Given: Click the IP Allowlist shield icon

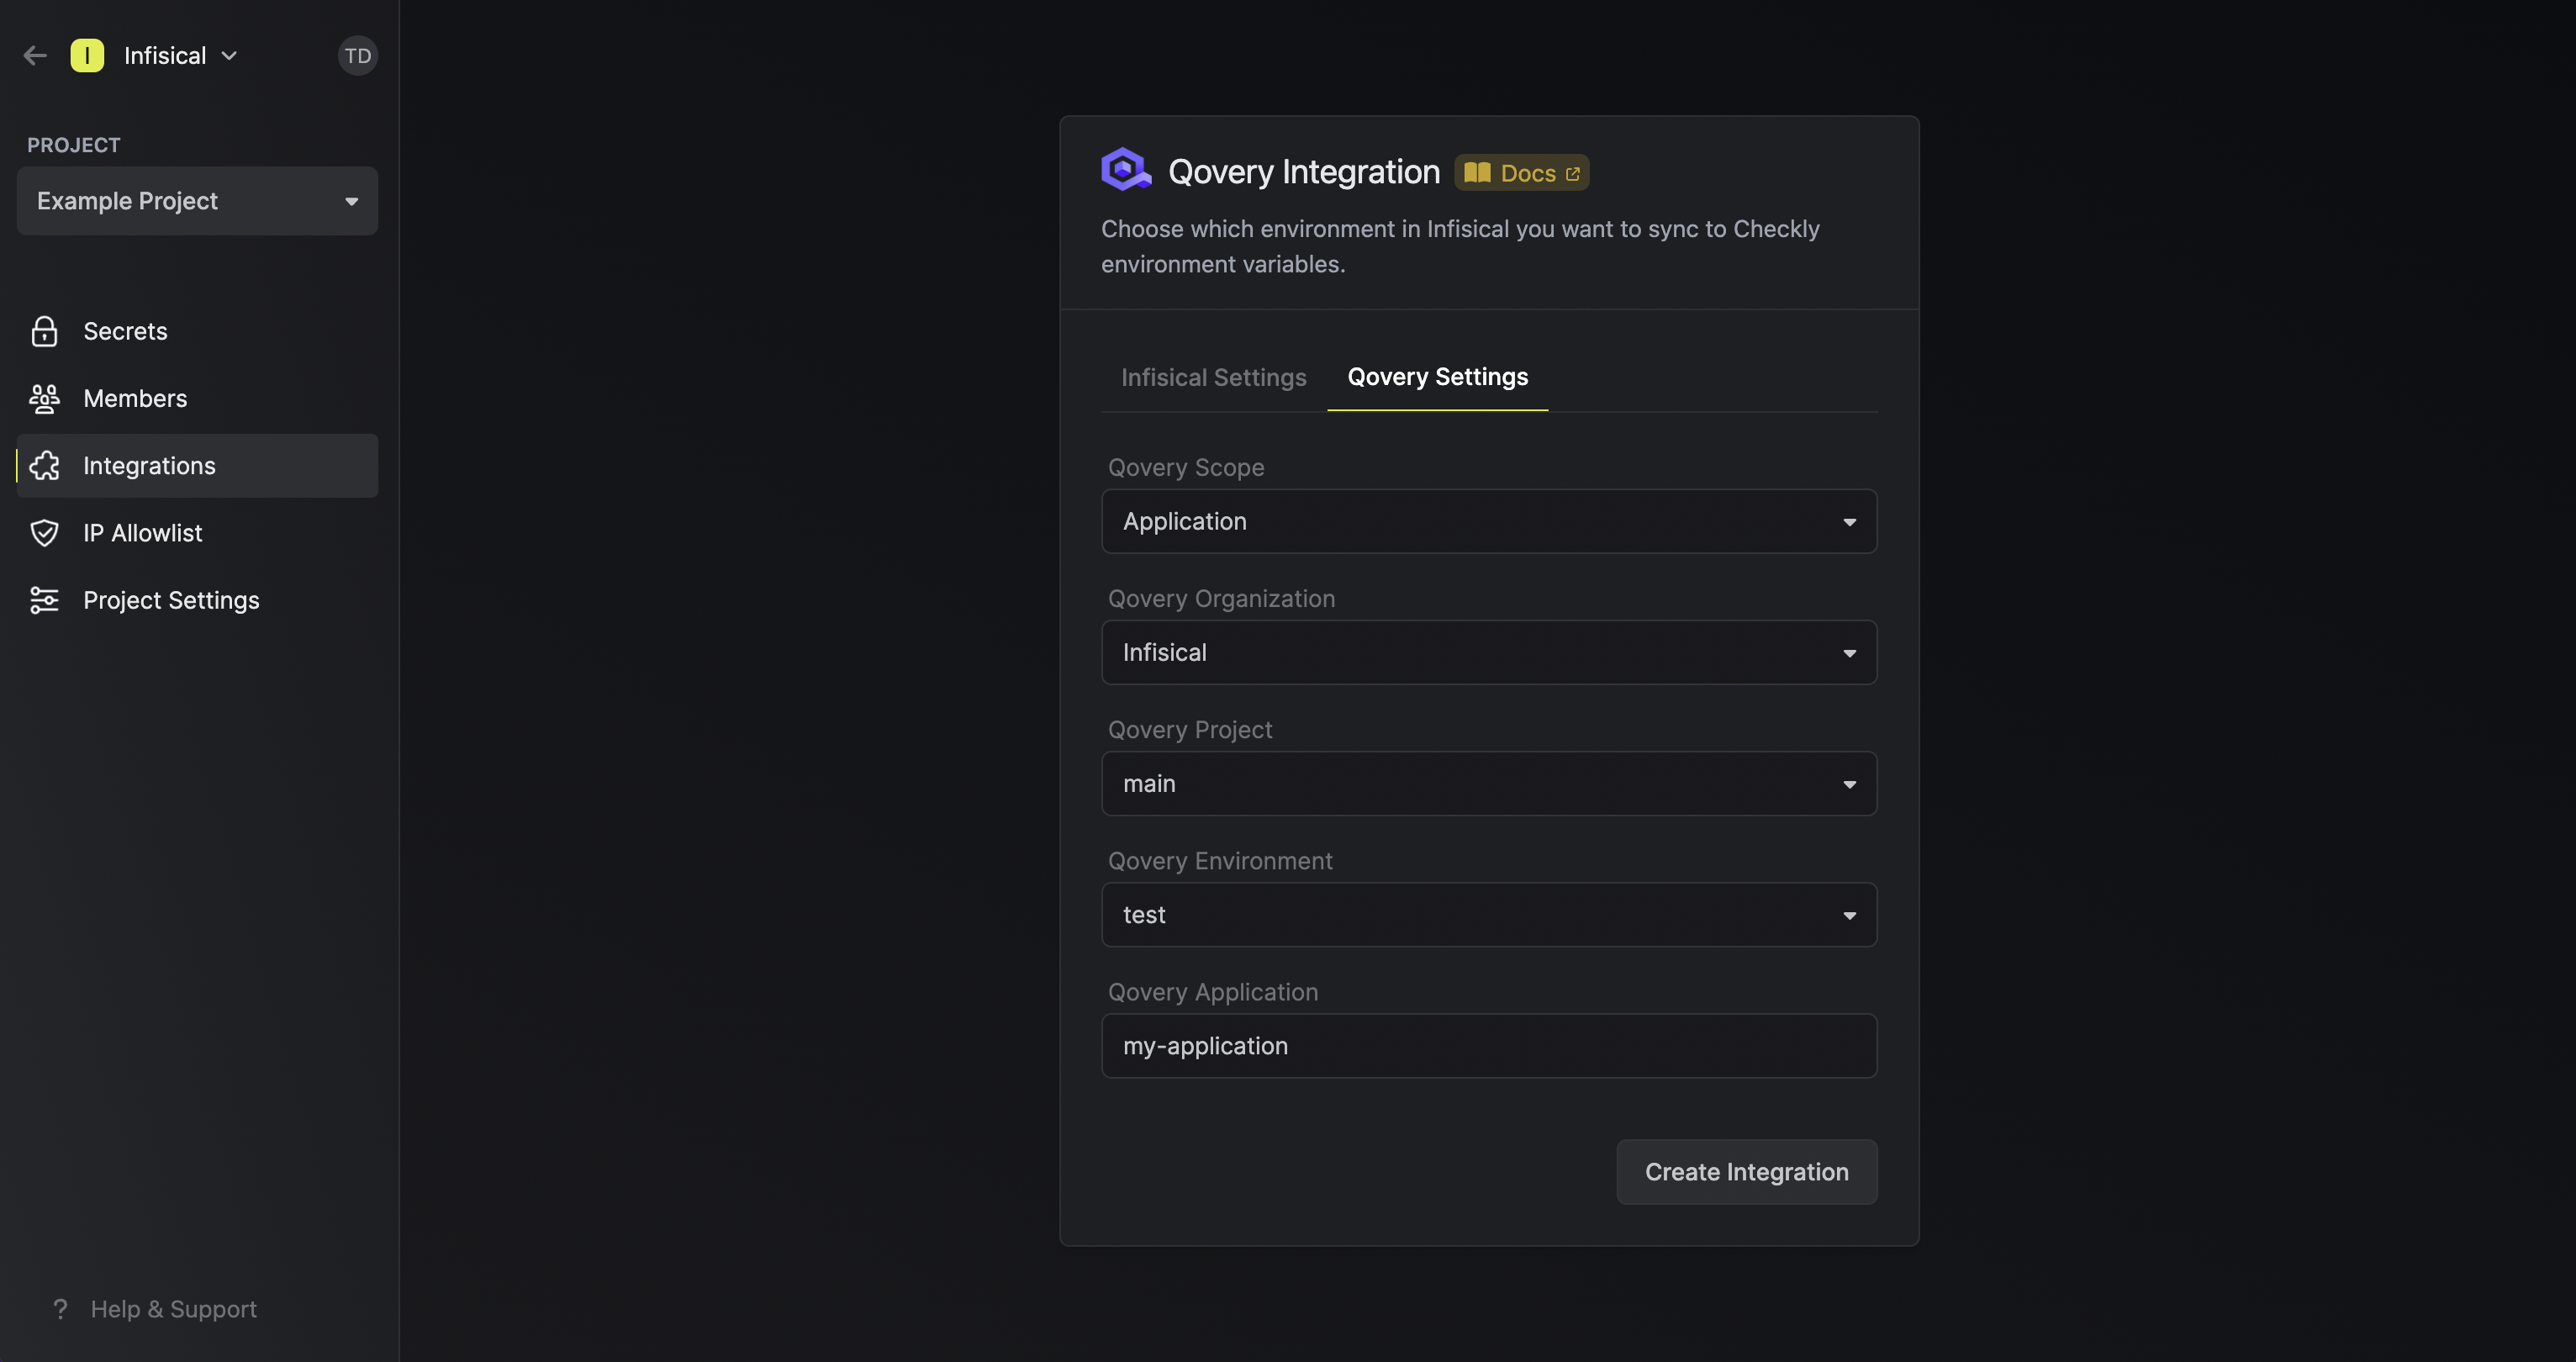Looking at the screenshot, I should pyautogui.click(x=44, y=533).
